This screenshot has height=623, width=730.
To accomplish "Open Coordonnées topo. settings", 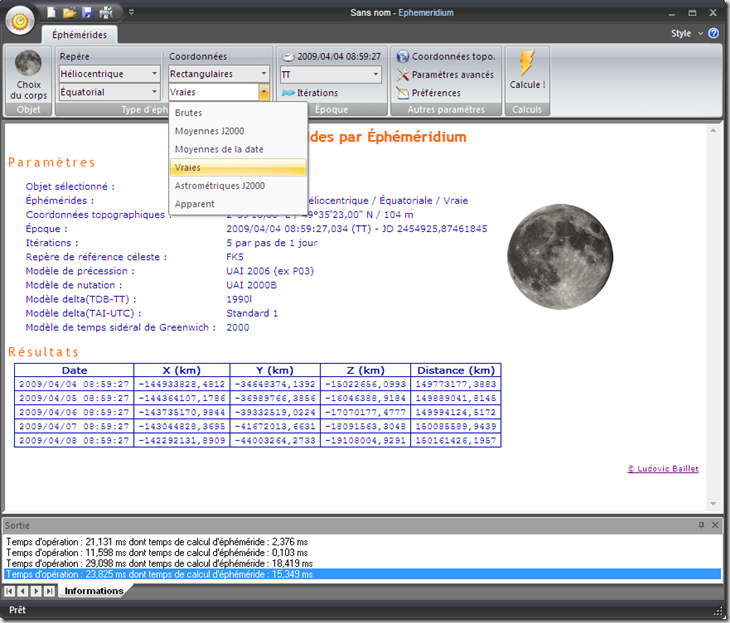I will pos(446,56).
